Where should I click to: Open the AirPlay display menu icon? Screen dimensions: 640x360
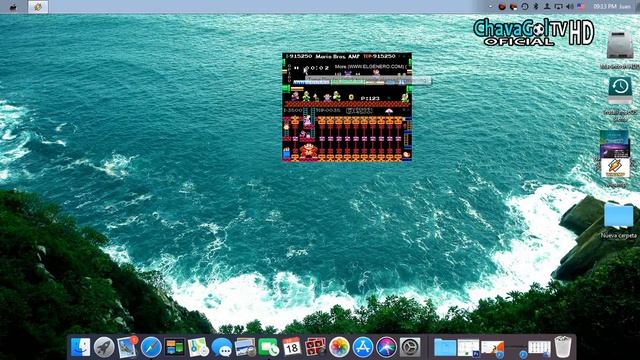[x=558, y=7]
